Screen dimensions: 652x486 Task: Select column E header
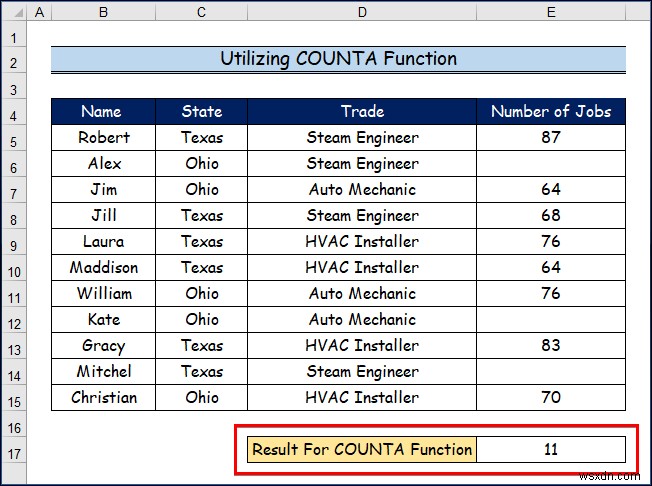point(551,13)
